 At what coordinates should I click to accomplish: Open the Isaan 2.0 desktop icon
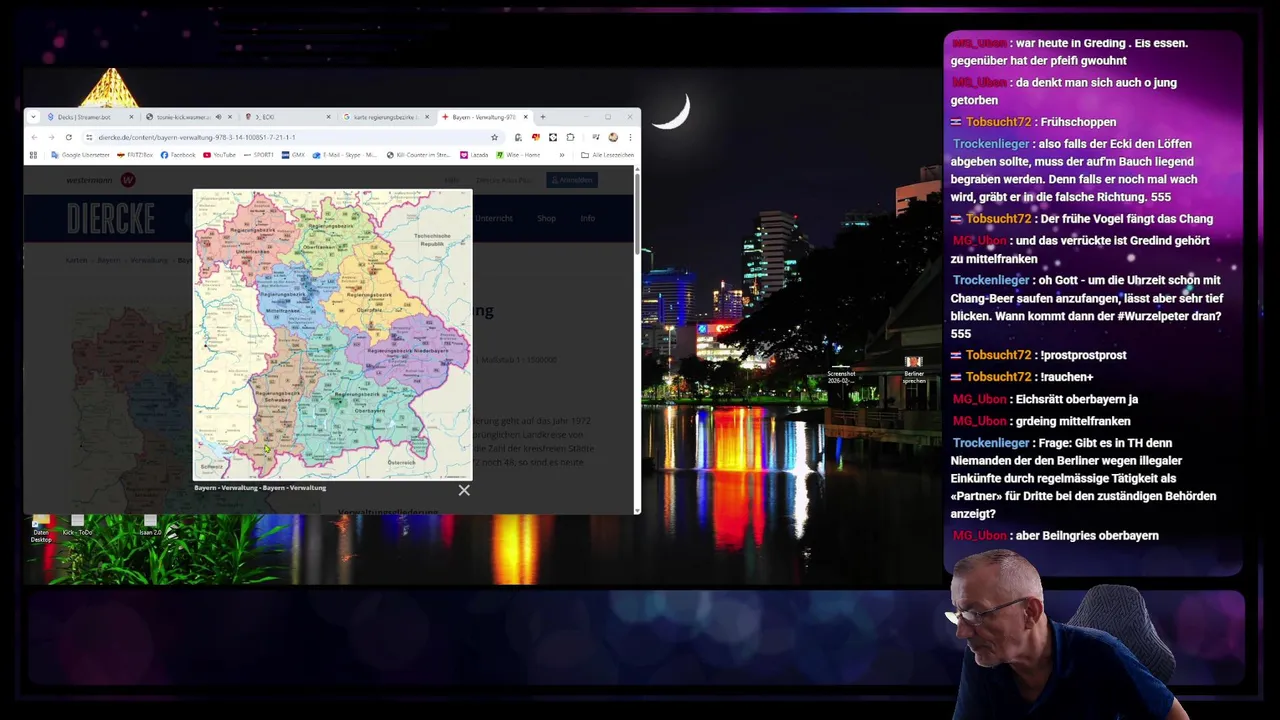(x=150, y=526)
